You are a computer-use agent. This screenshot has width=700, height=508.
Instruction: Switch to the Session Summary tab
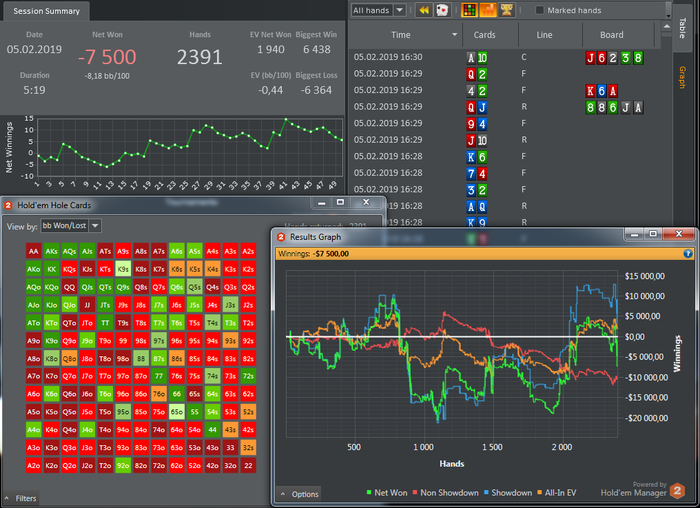[46, 11]
